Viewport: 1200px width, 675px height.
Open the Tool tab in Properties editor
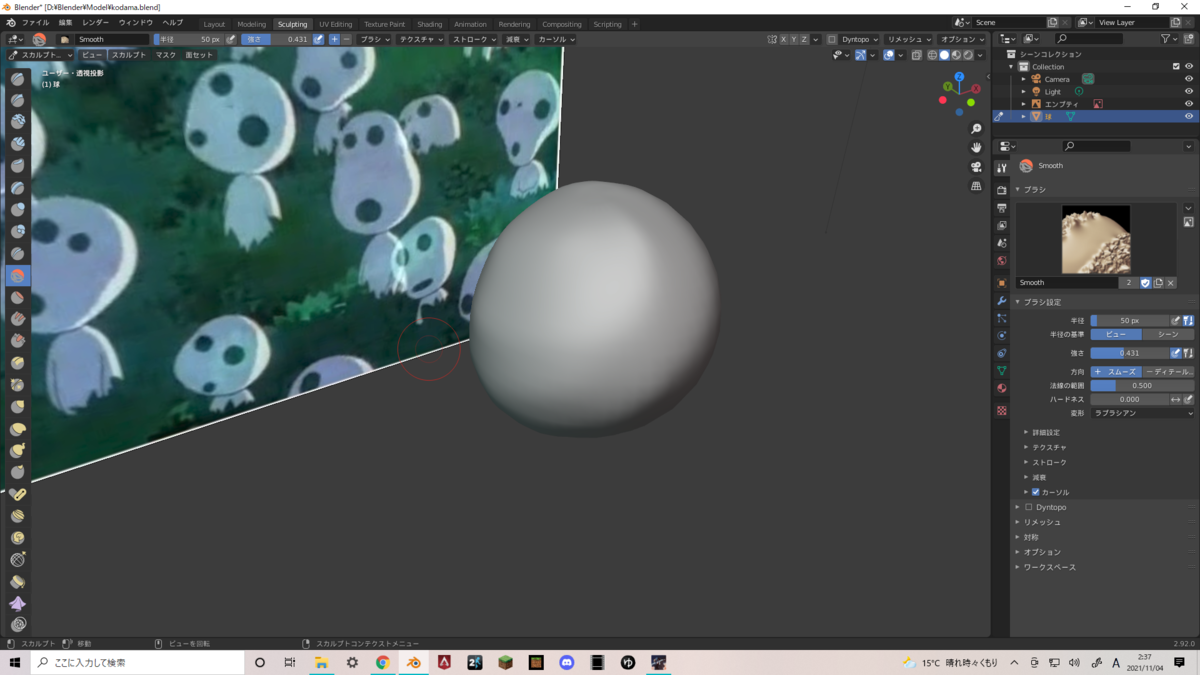[1002, 168]
